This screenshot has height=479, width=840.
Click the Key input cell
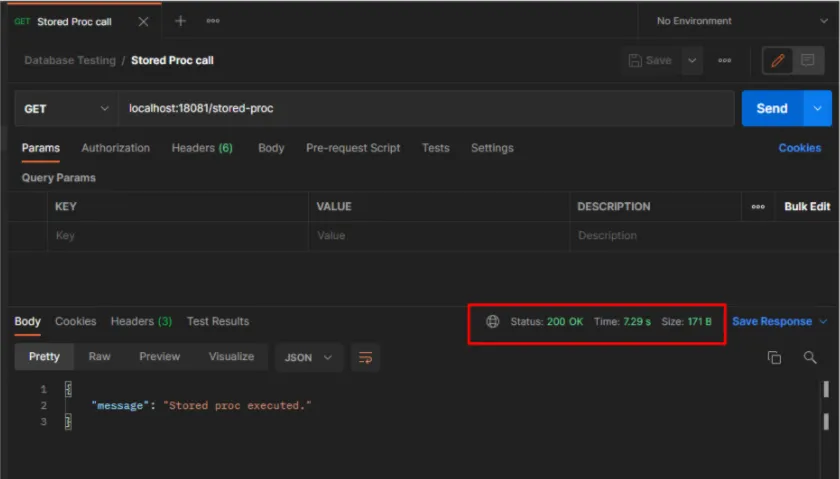coord(178,236)
